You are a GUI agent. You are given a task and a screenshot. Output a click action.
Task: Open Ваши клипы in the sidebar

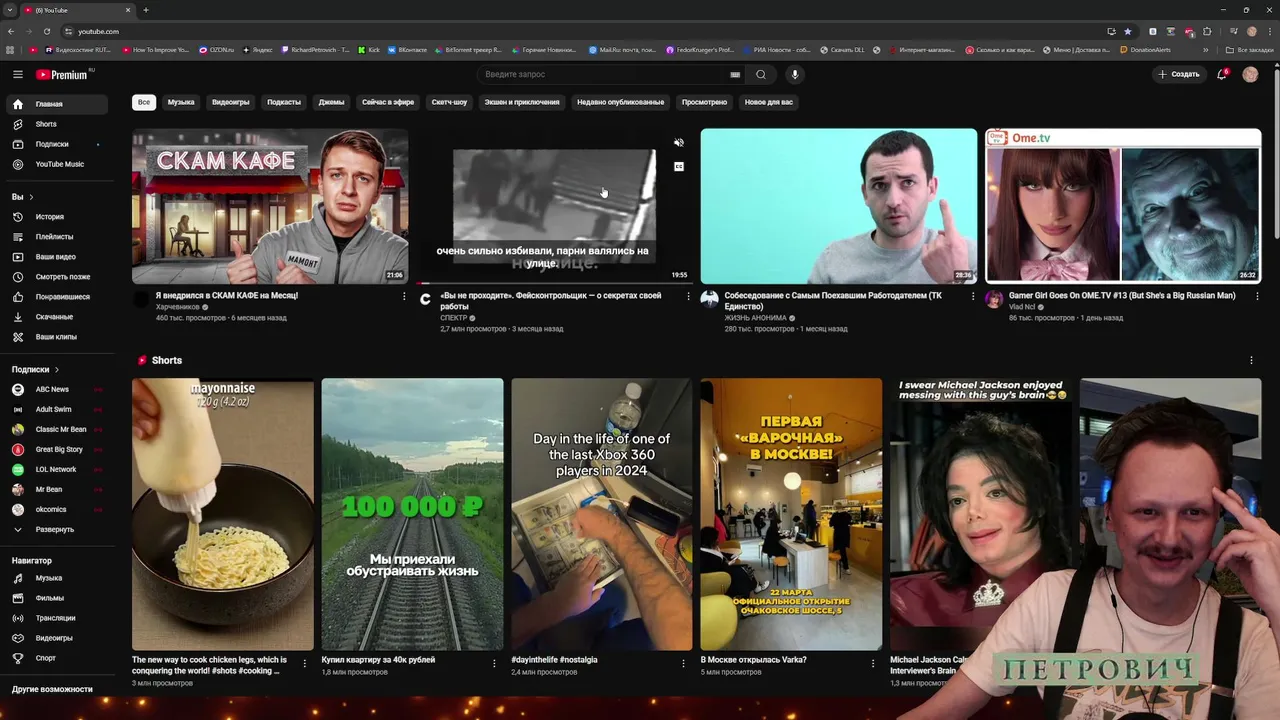coord(57,337)
